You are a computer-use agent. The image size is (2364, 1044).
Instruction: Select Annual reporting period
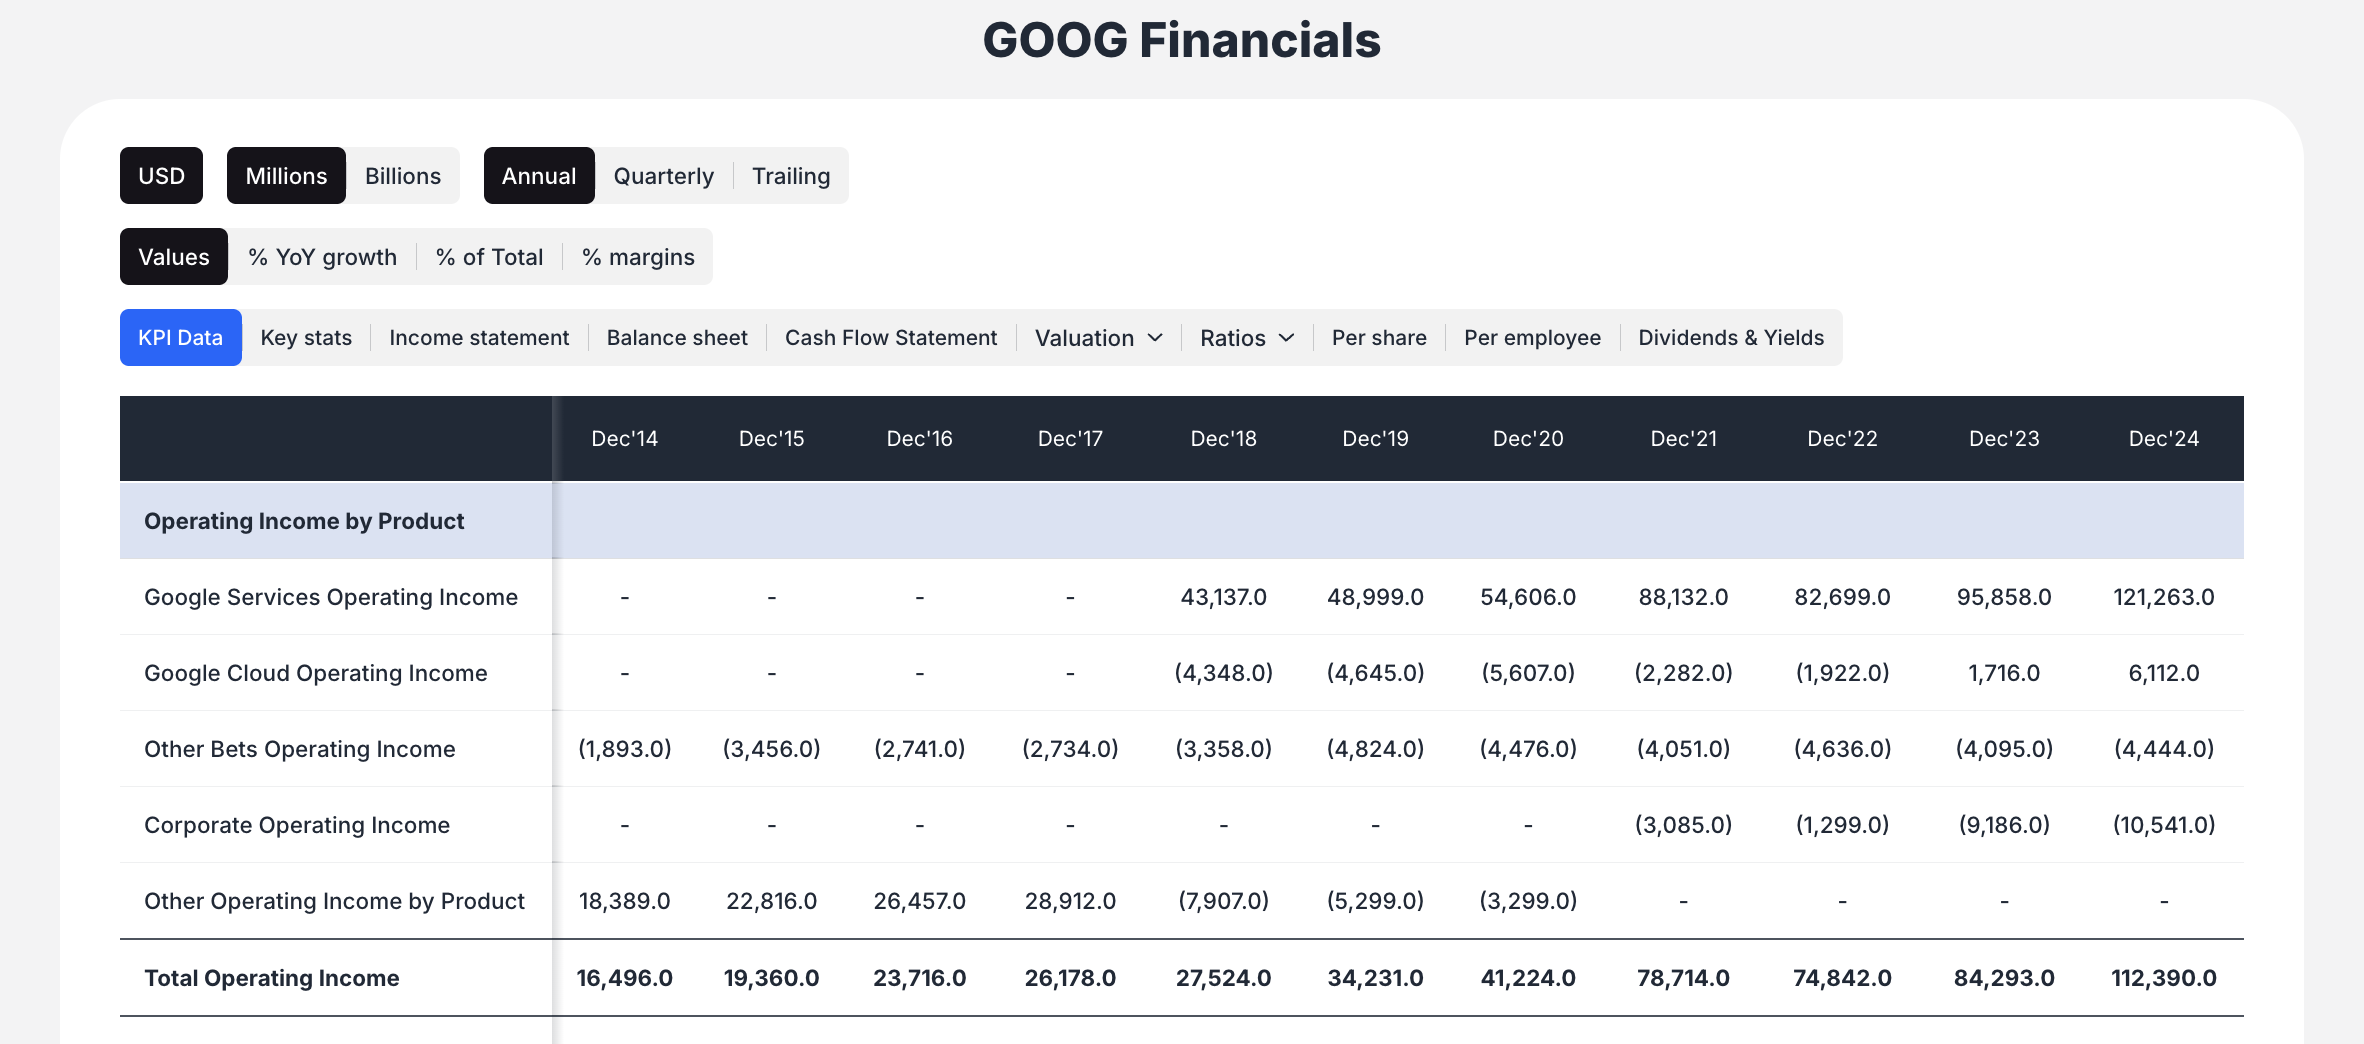click(x=539, y=175)
